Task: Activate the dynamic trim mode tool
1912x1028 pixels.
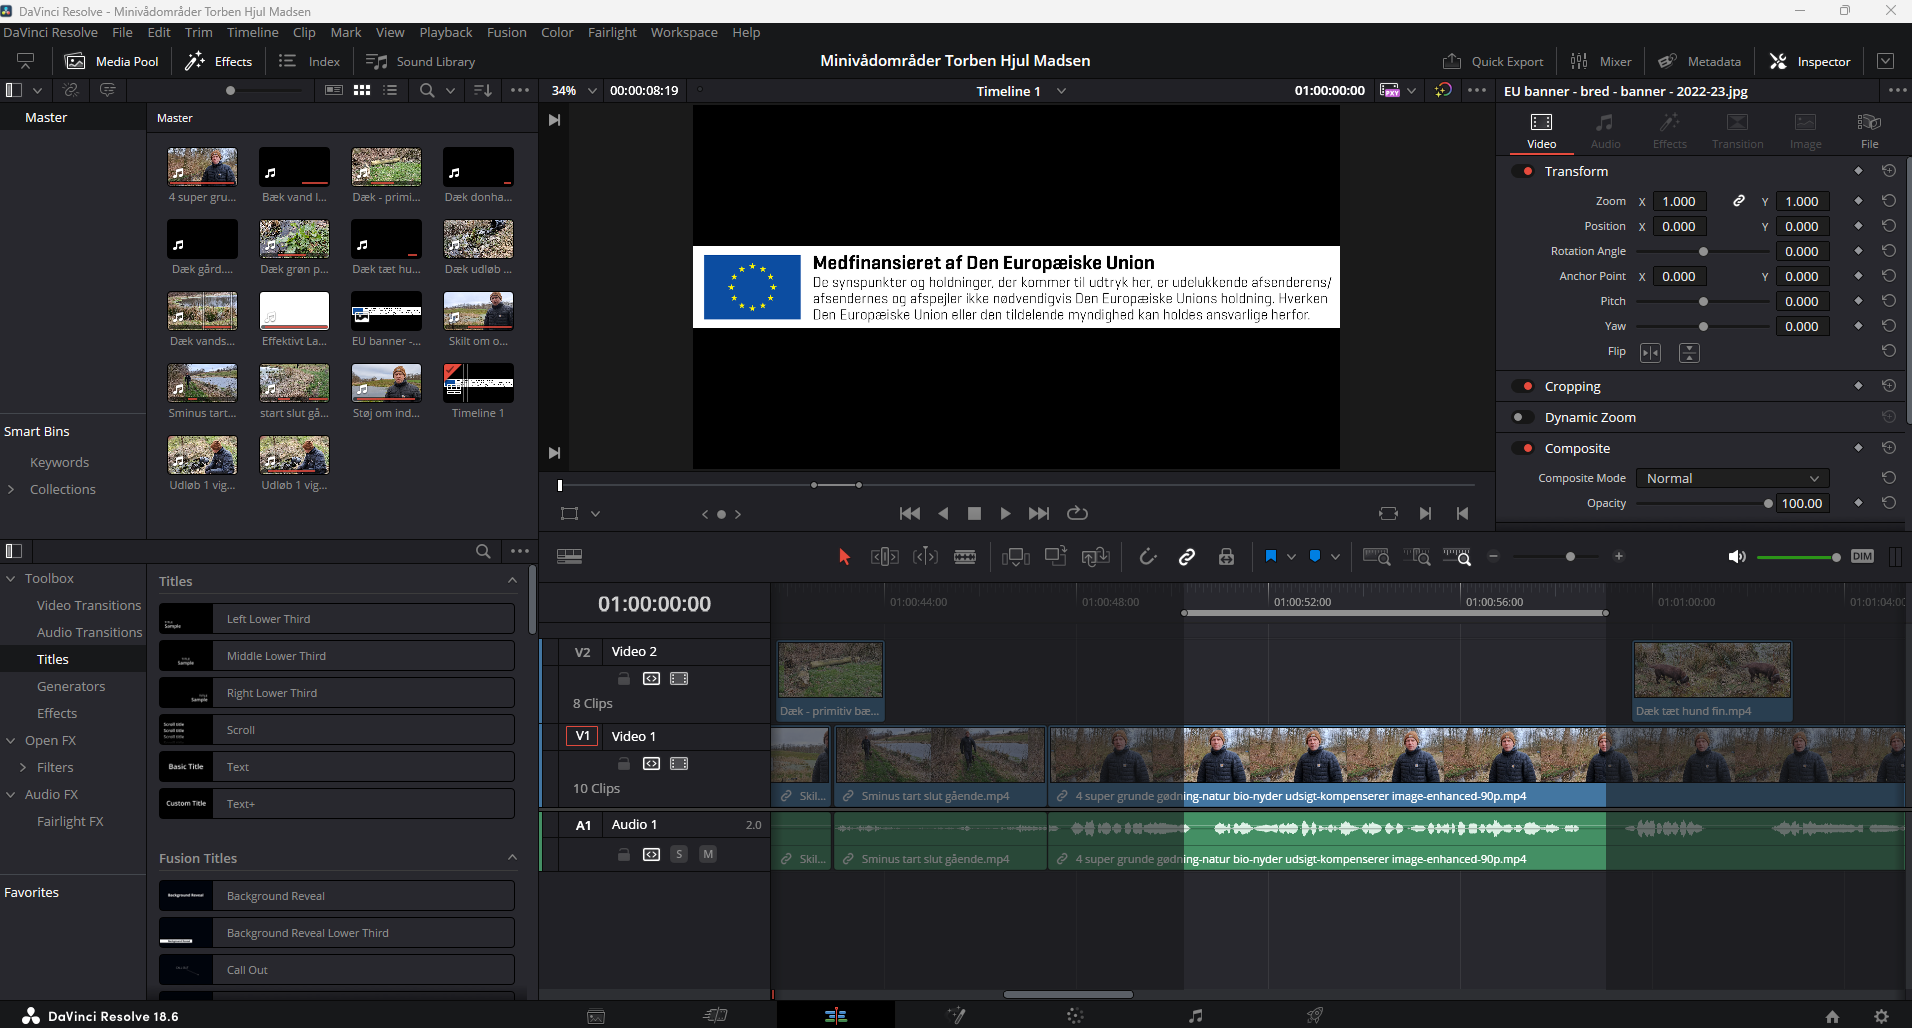Action: pyautogui.click(x=925, y=557)
